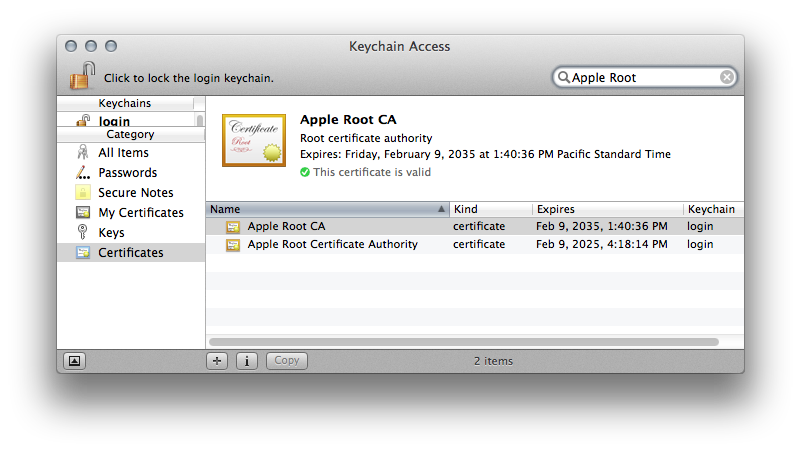Show My Certificates category
Viewport: 801px width, 452px height.
140,213
